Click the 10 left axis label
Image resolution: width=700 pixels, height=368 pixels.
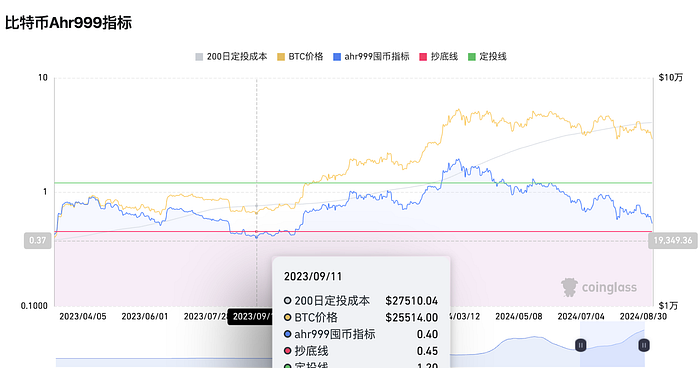pos(42,78)
